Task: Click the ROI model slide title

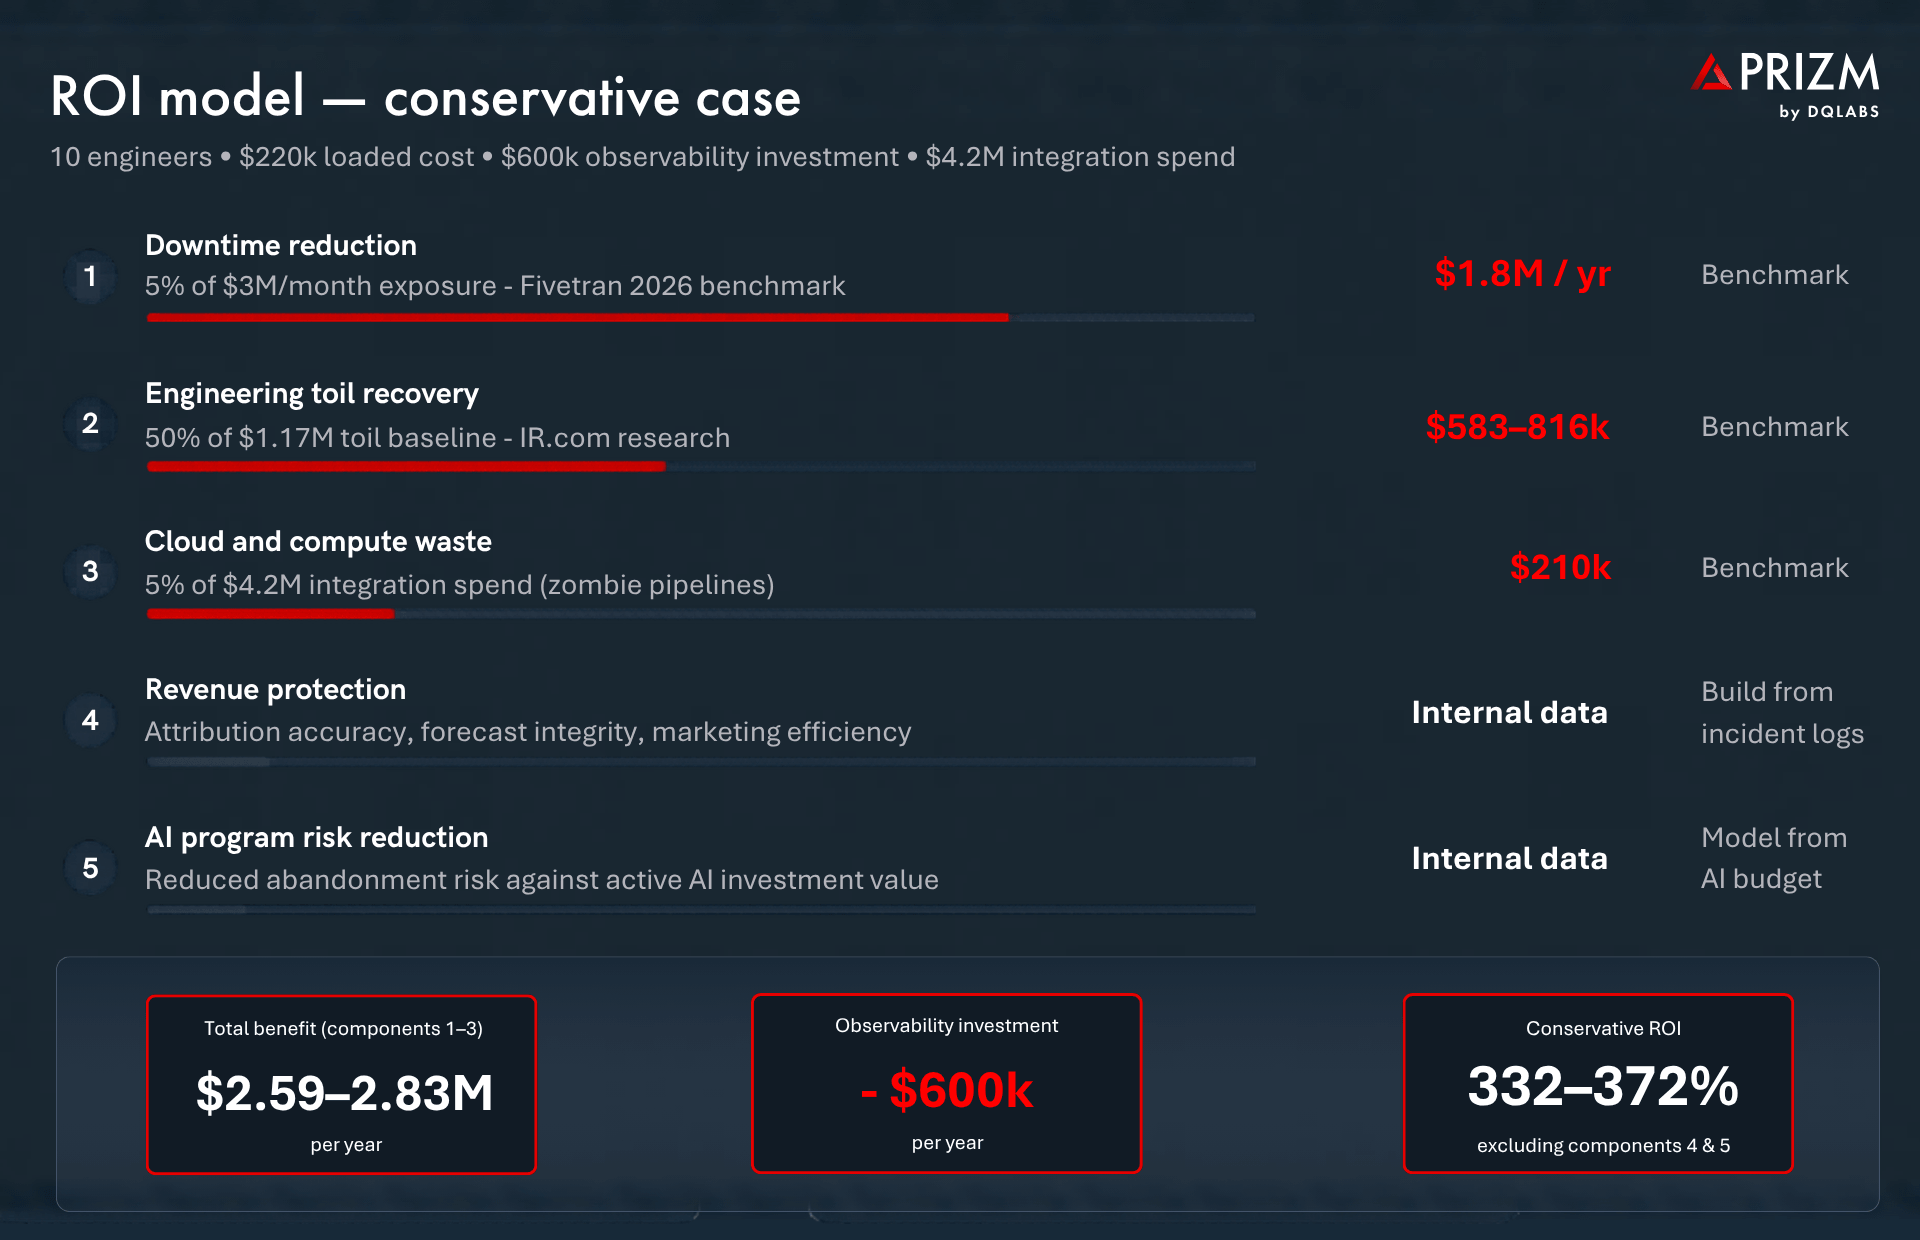Action: pos(425,97)
